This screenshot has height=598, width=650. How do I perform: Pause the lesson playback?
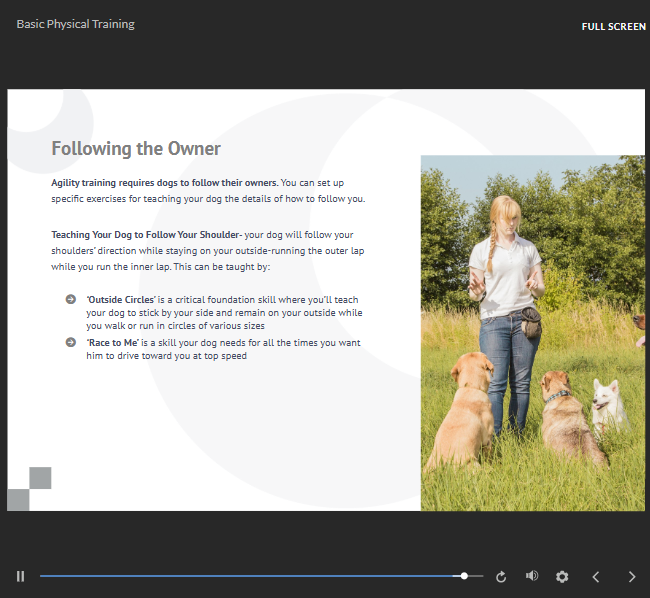click(20, 576)
